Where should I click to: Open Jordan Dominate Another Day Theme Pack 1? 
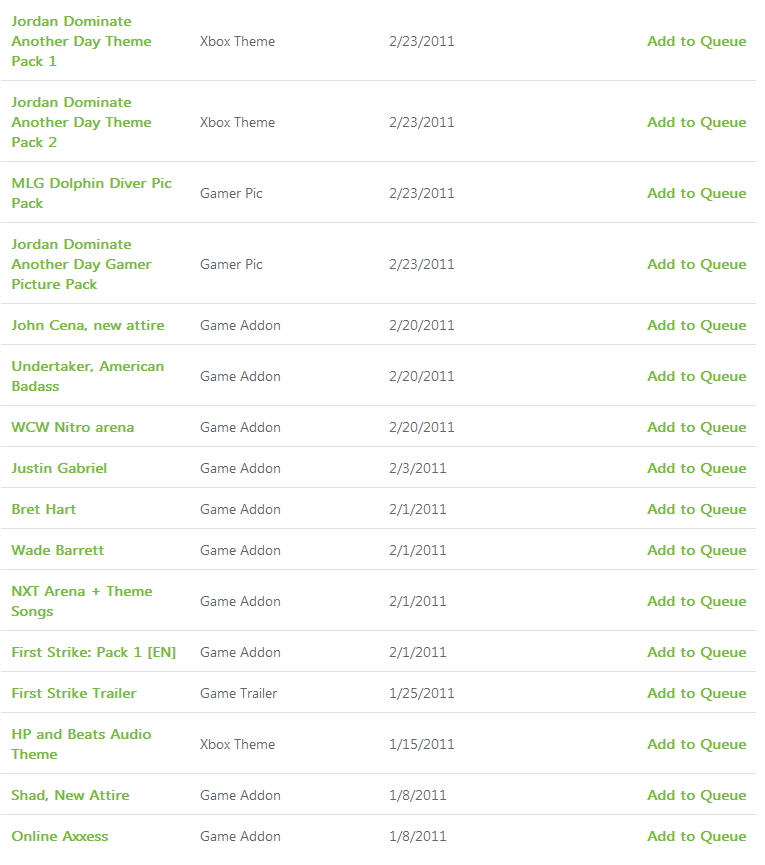click(81, 41)
